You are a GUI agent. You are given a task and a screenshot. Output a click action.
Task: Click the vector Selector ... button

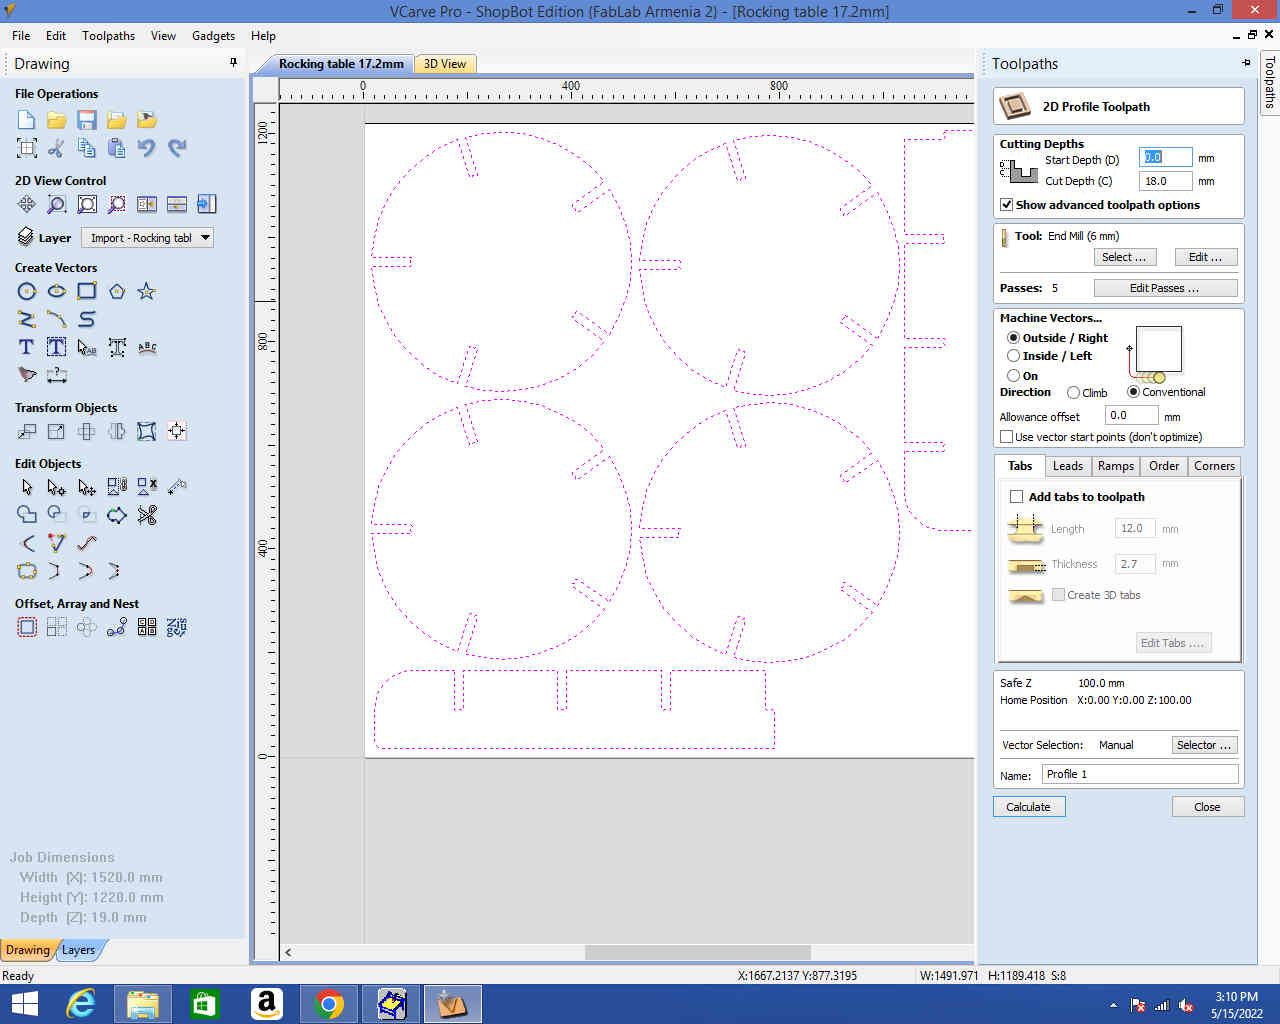point(1204,745)
